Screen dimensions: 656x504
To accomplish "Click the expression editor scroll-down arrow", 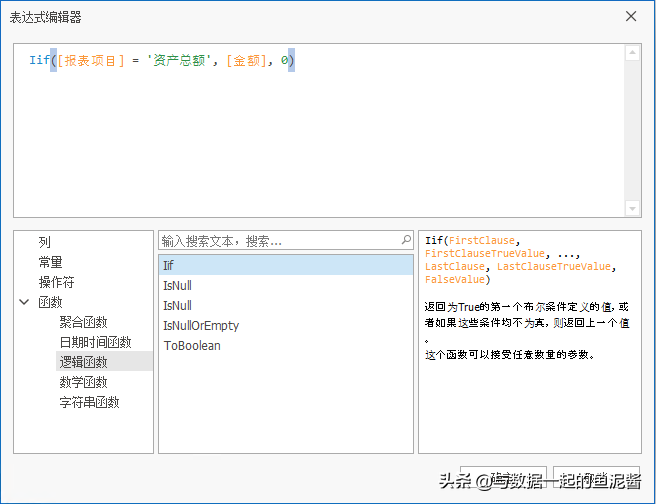I will pos(632,208).
